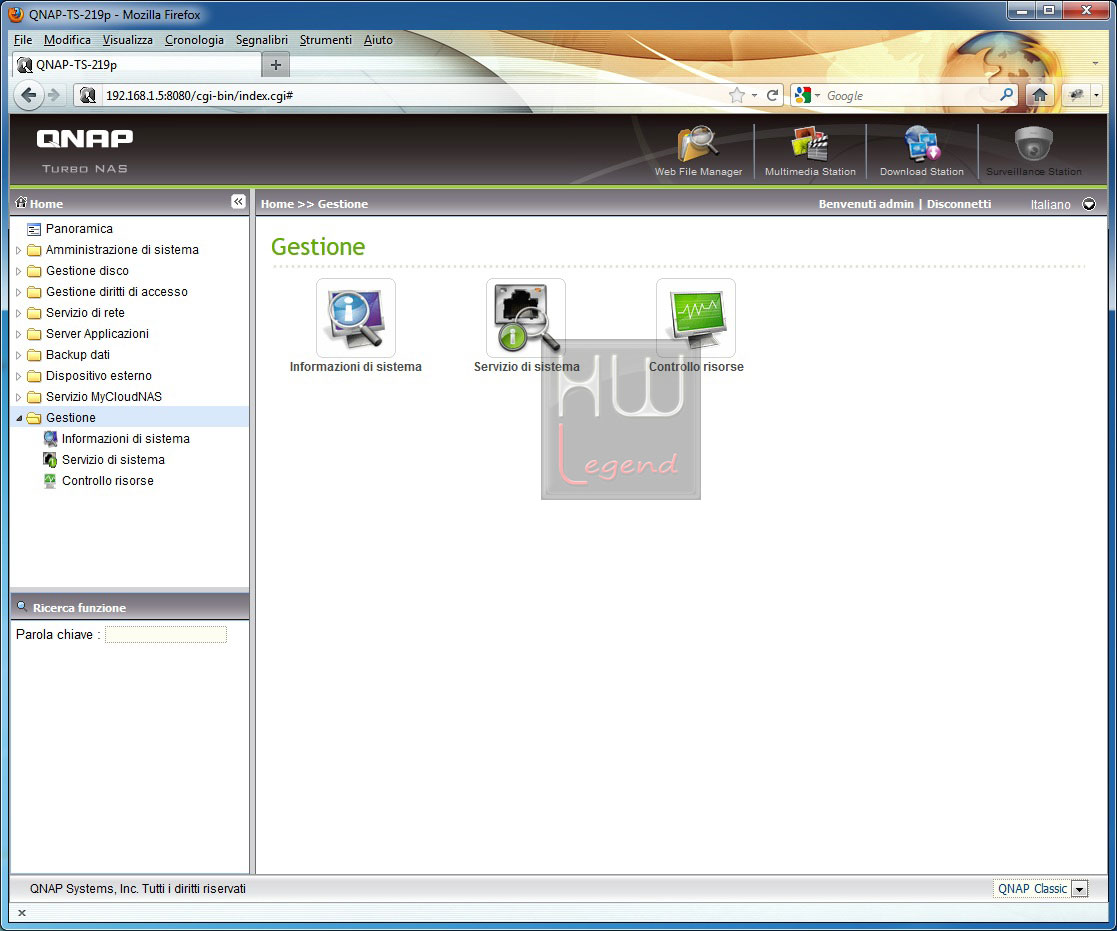The height and width of the screenshot is (931, 1117).
Task: Open the search engine selector dropdown
Action: pyautogui.click(x=817, y=95)
